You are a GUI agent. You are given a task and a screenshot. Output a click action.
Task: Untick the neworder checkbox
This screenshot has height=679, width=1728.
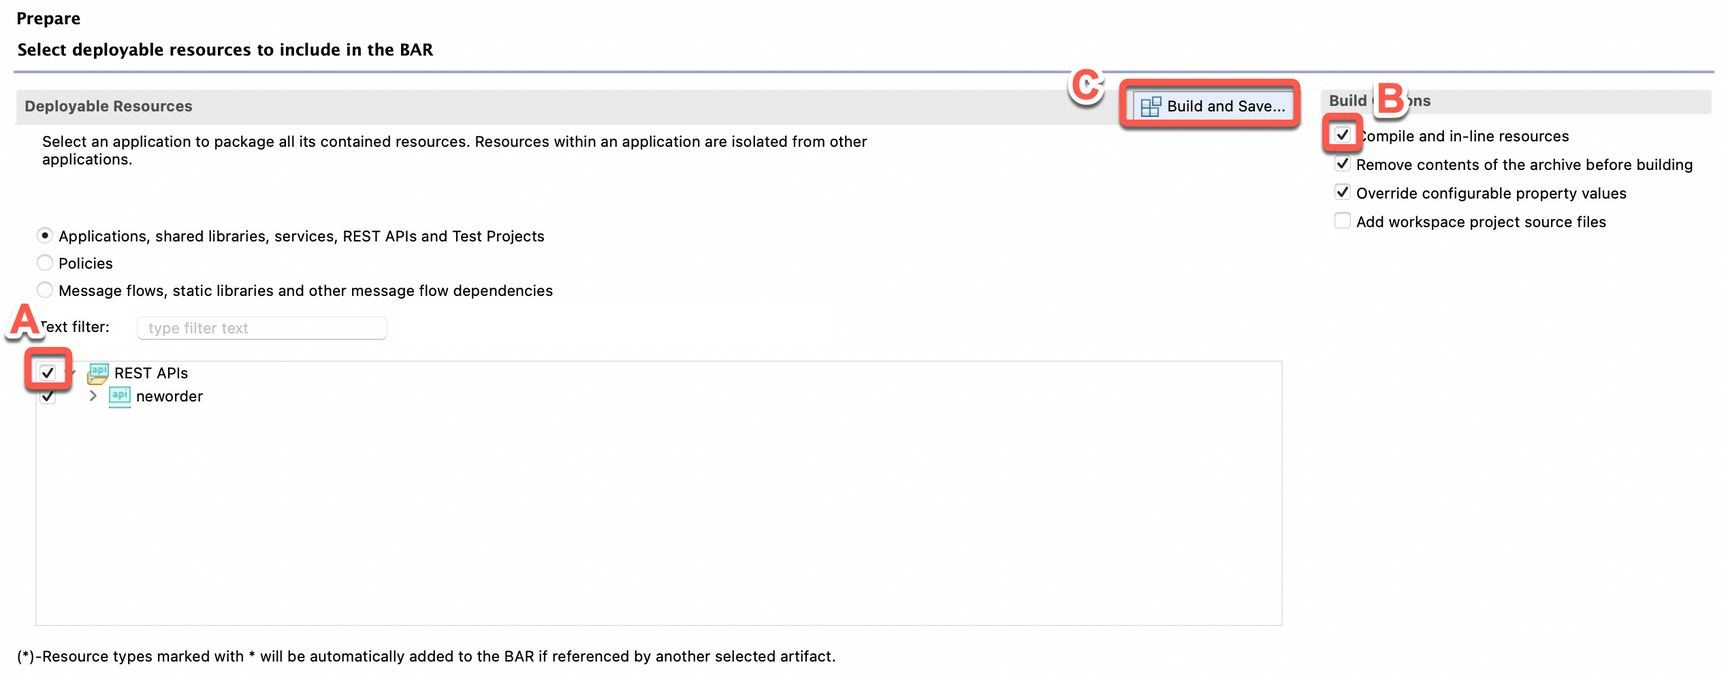[48, 398]
